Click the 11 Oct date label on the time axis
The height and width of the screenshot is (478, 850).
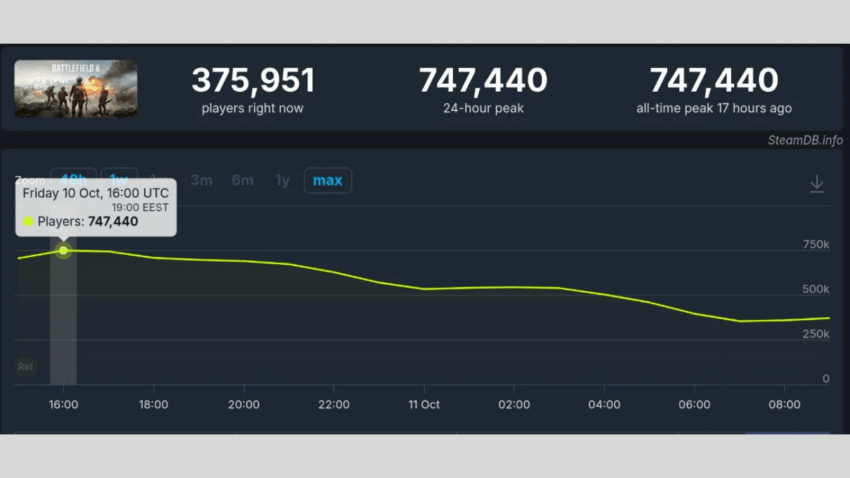[424, 405]
